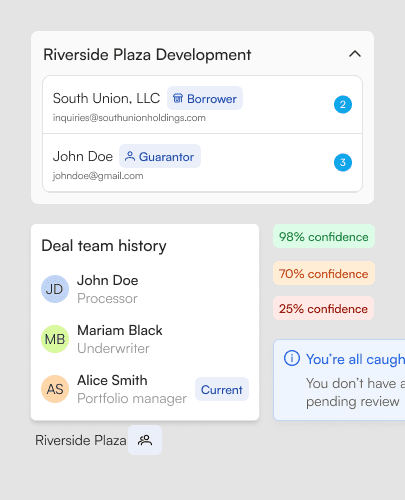Click the Guarantor tag person icon
The height and width of the screenshot is (500, 405).
130,156
